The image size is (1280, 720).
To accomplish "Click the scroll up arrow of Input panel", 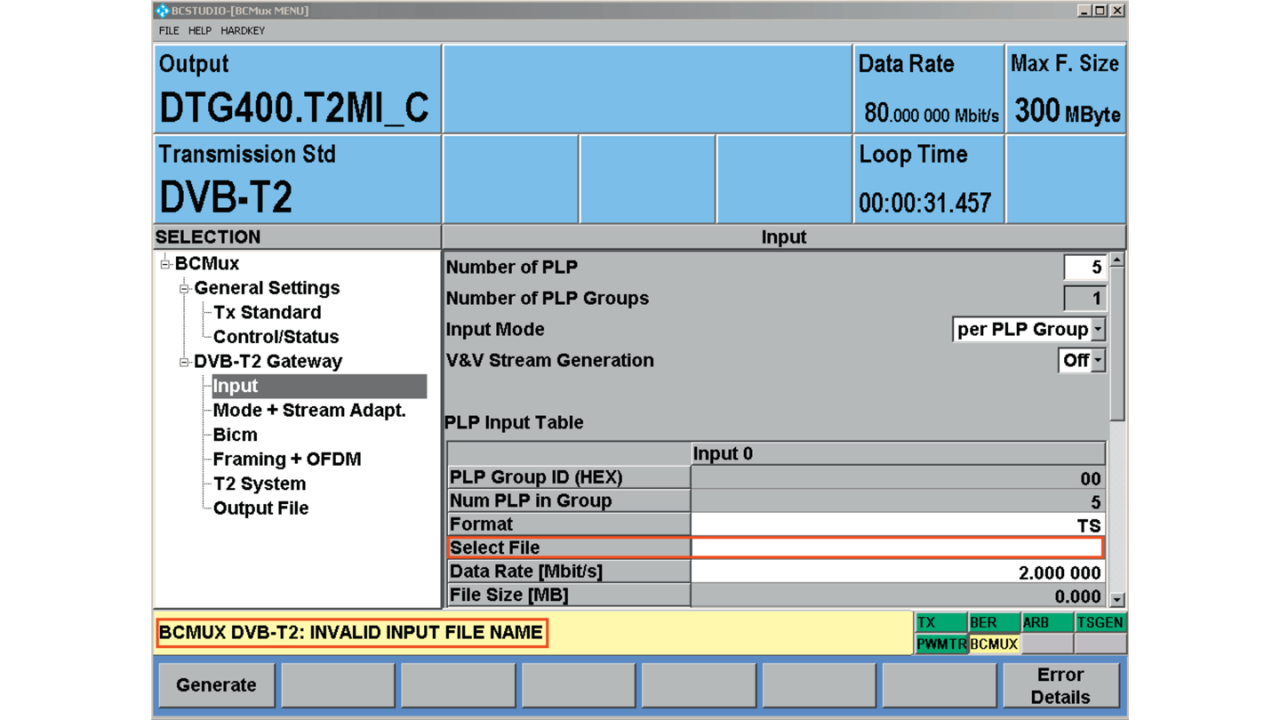I will 1118,260.
